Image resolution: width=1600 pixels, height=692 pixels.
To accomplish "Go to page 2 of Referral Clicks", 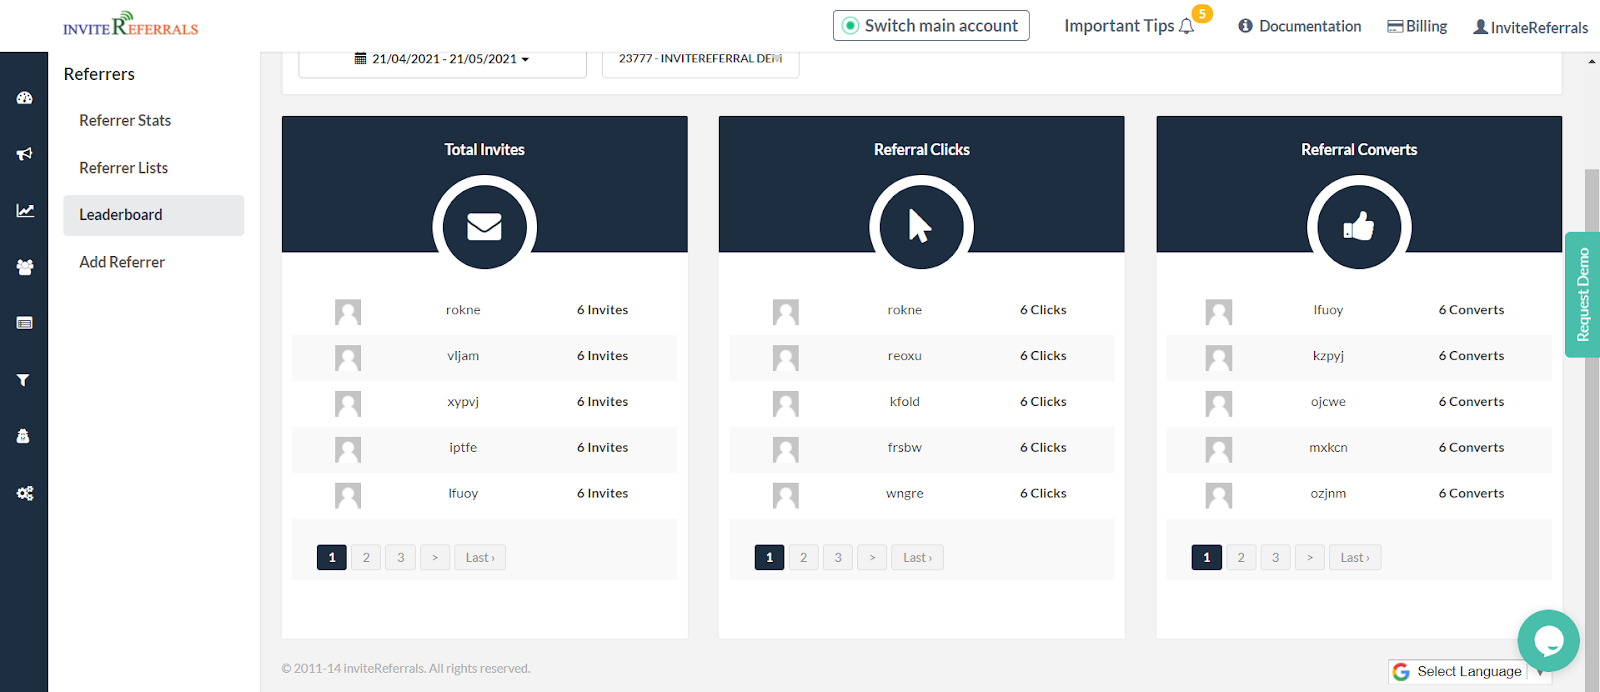I will (804, 558).
